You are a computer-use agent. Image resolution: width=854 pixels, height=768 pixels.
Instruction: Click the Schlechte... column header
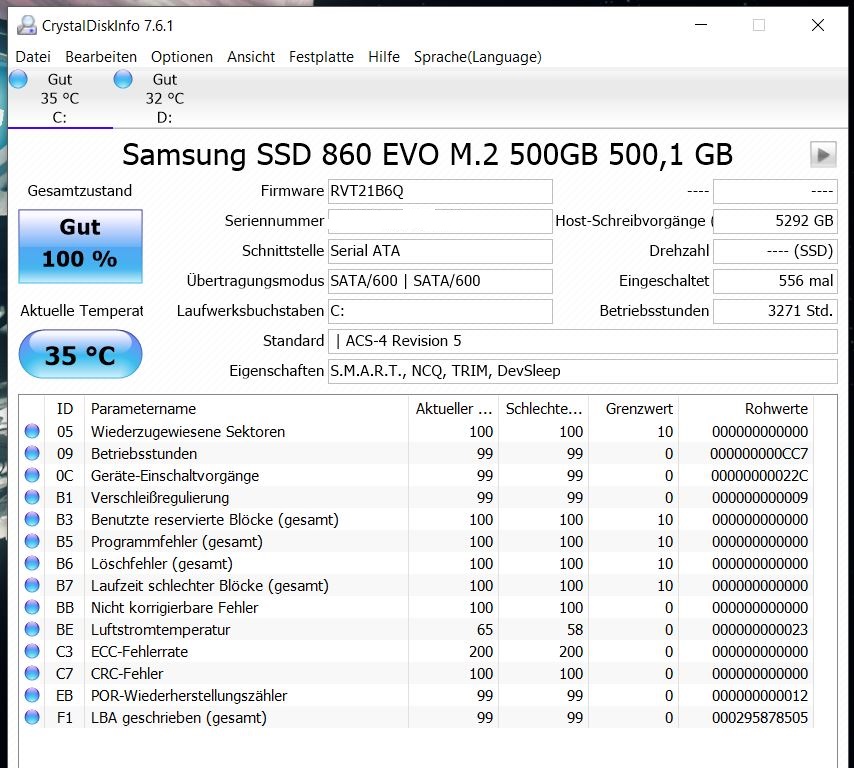544,409
